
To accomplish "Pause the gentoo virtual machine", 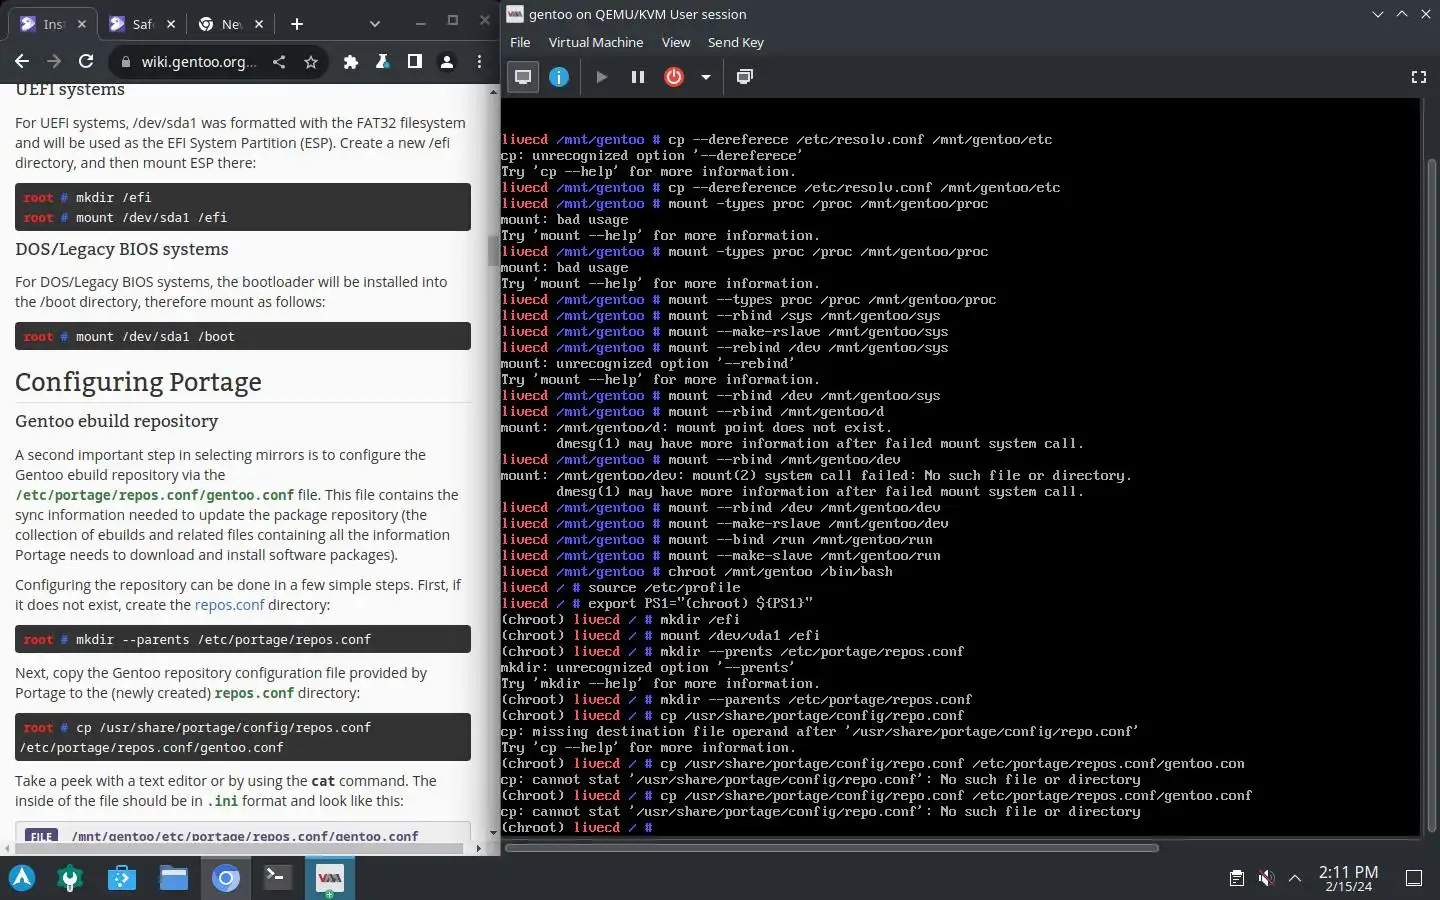I will (637, 77).
